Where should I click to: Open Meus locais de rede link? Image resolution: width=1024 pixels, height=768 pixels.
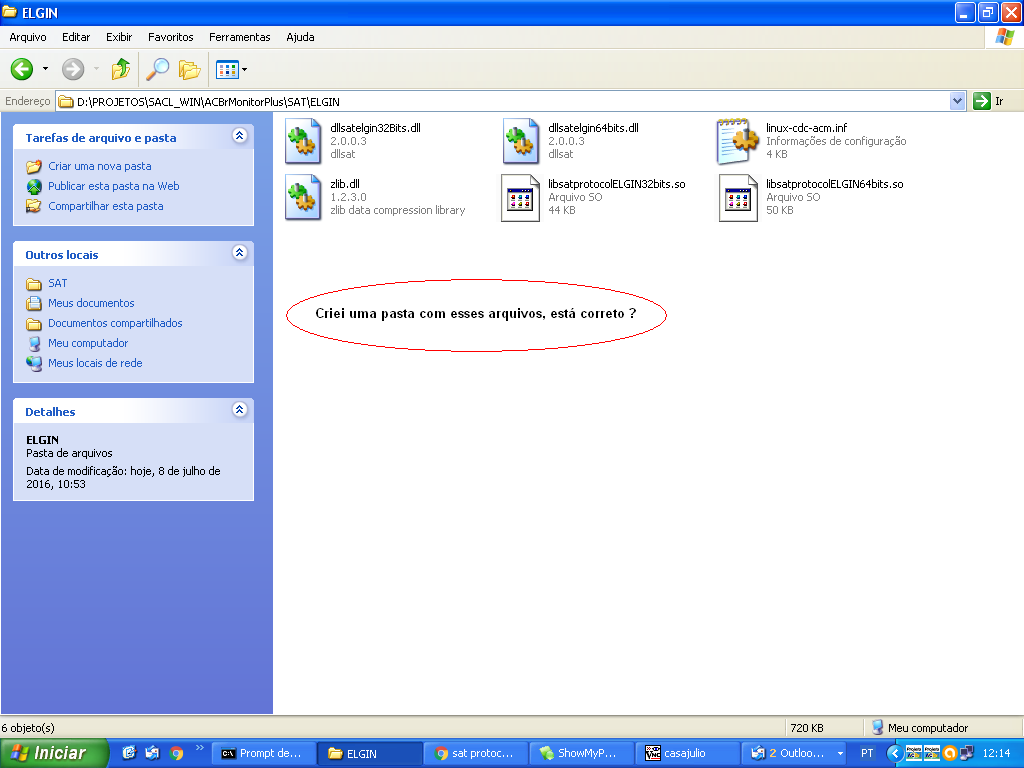(x=95, y=363)
